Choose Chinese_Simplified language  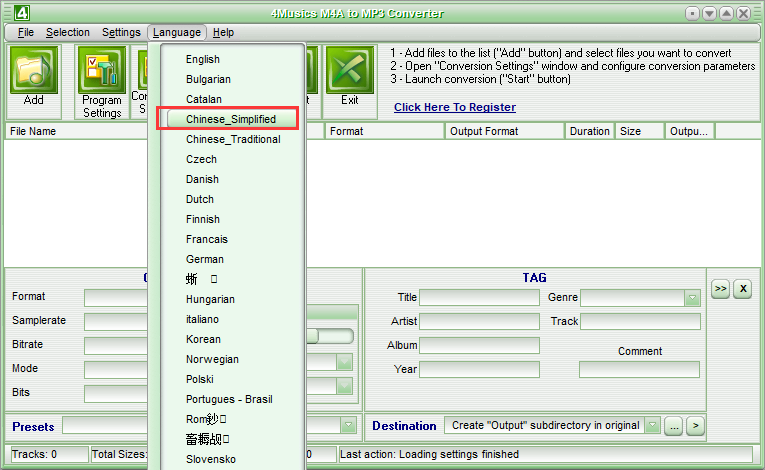231,119
